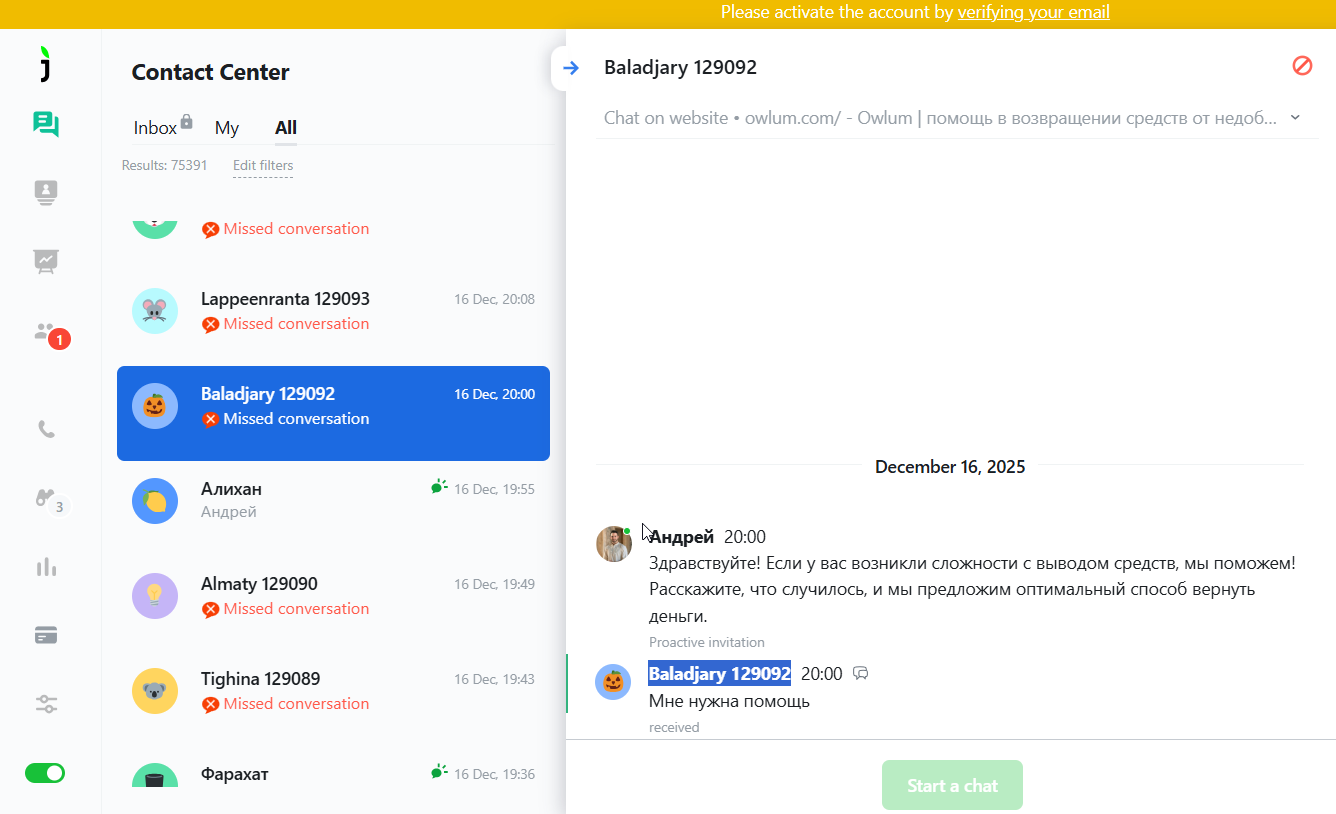Click the speech bubble icon after 20:00
The width and height of the screenshot is (1336, 814).
coord(860,674)
